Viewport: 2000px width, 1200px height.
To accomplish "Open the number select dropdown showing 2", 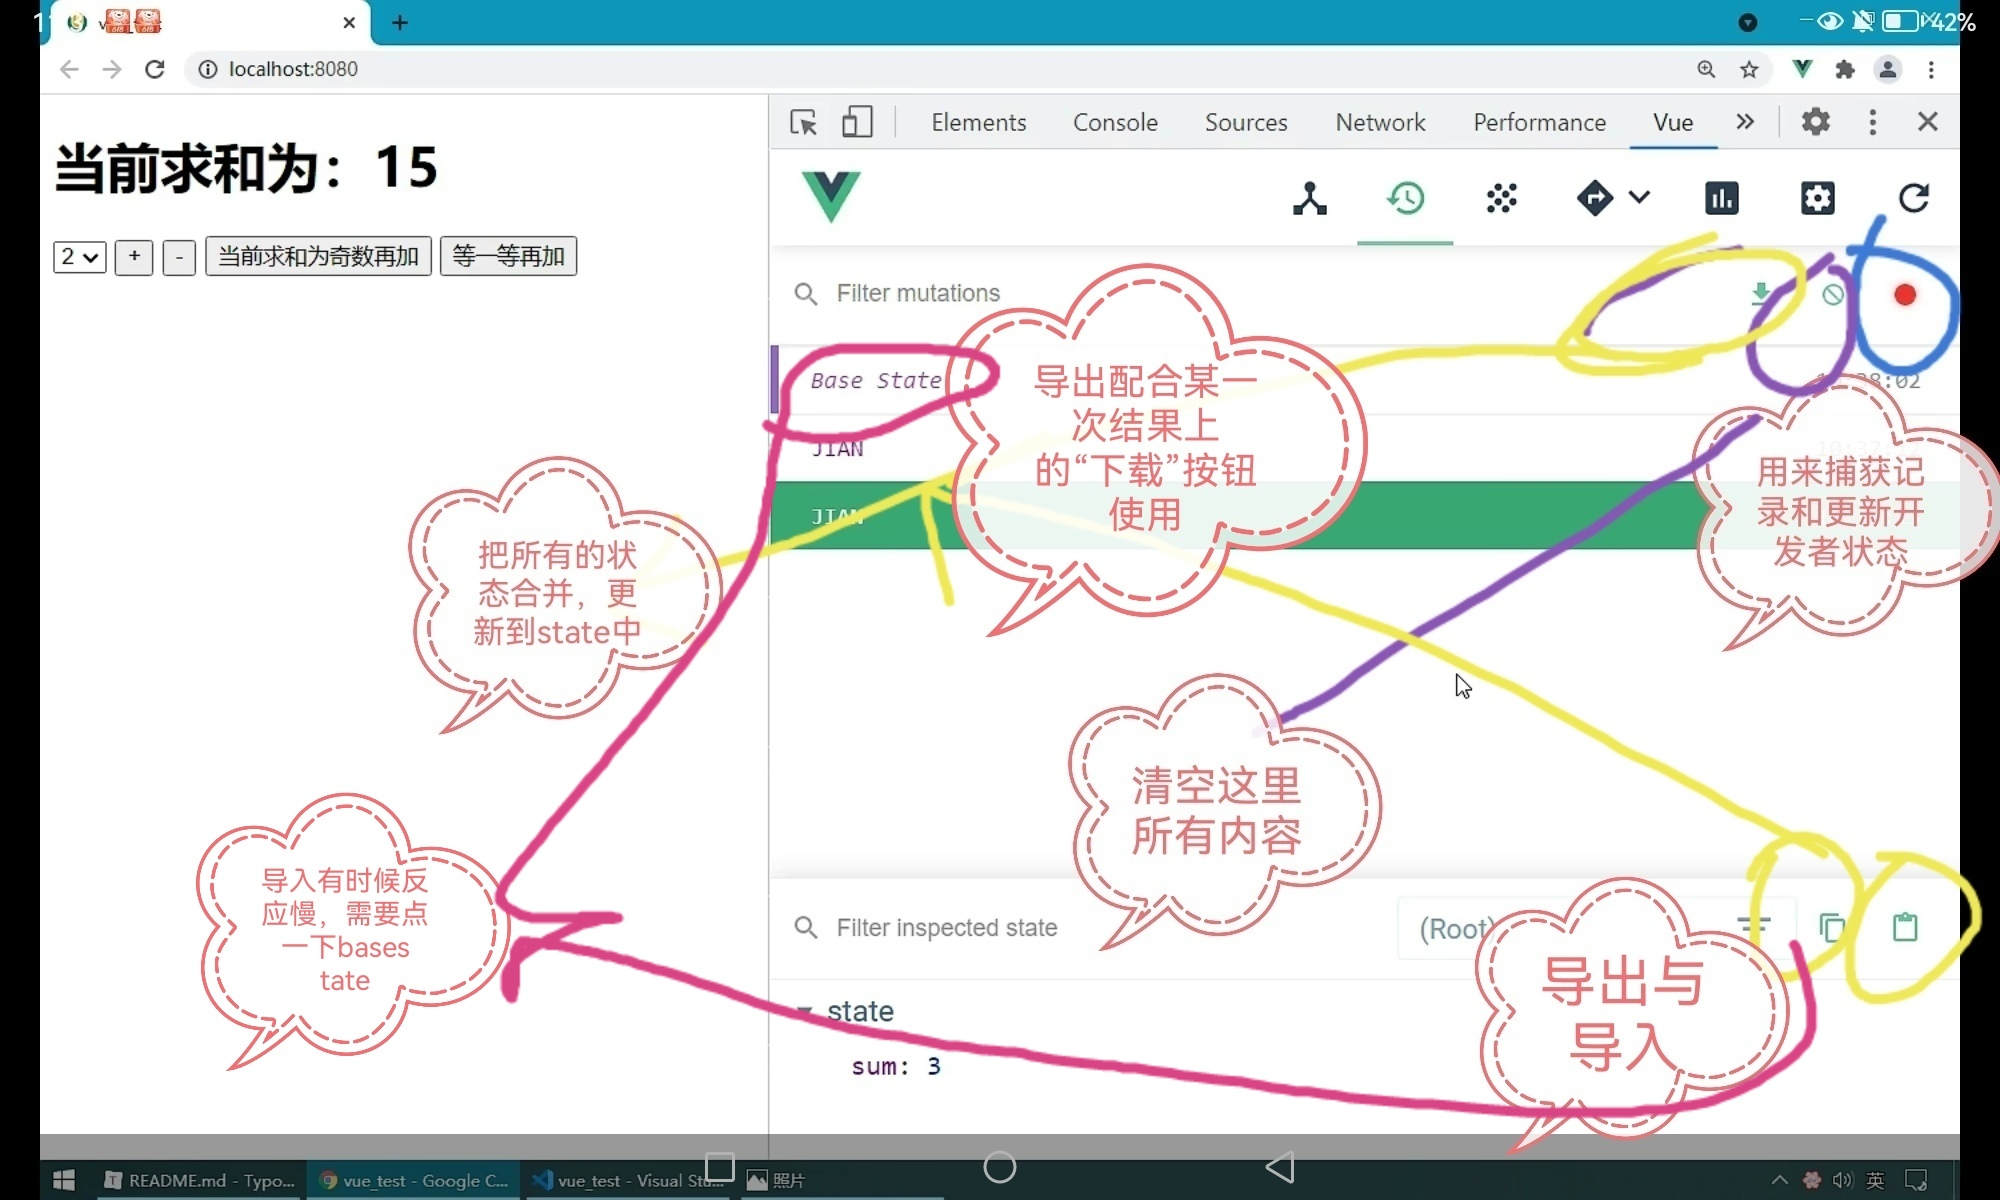I will pyautogui.click(x=79, y=257).
